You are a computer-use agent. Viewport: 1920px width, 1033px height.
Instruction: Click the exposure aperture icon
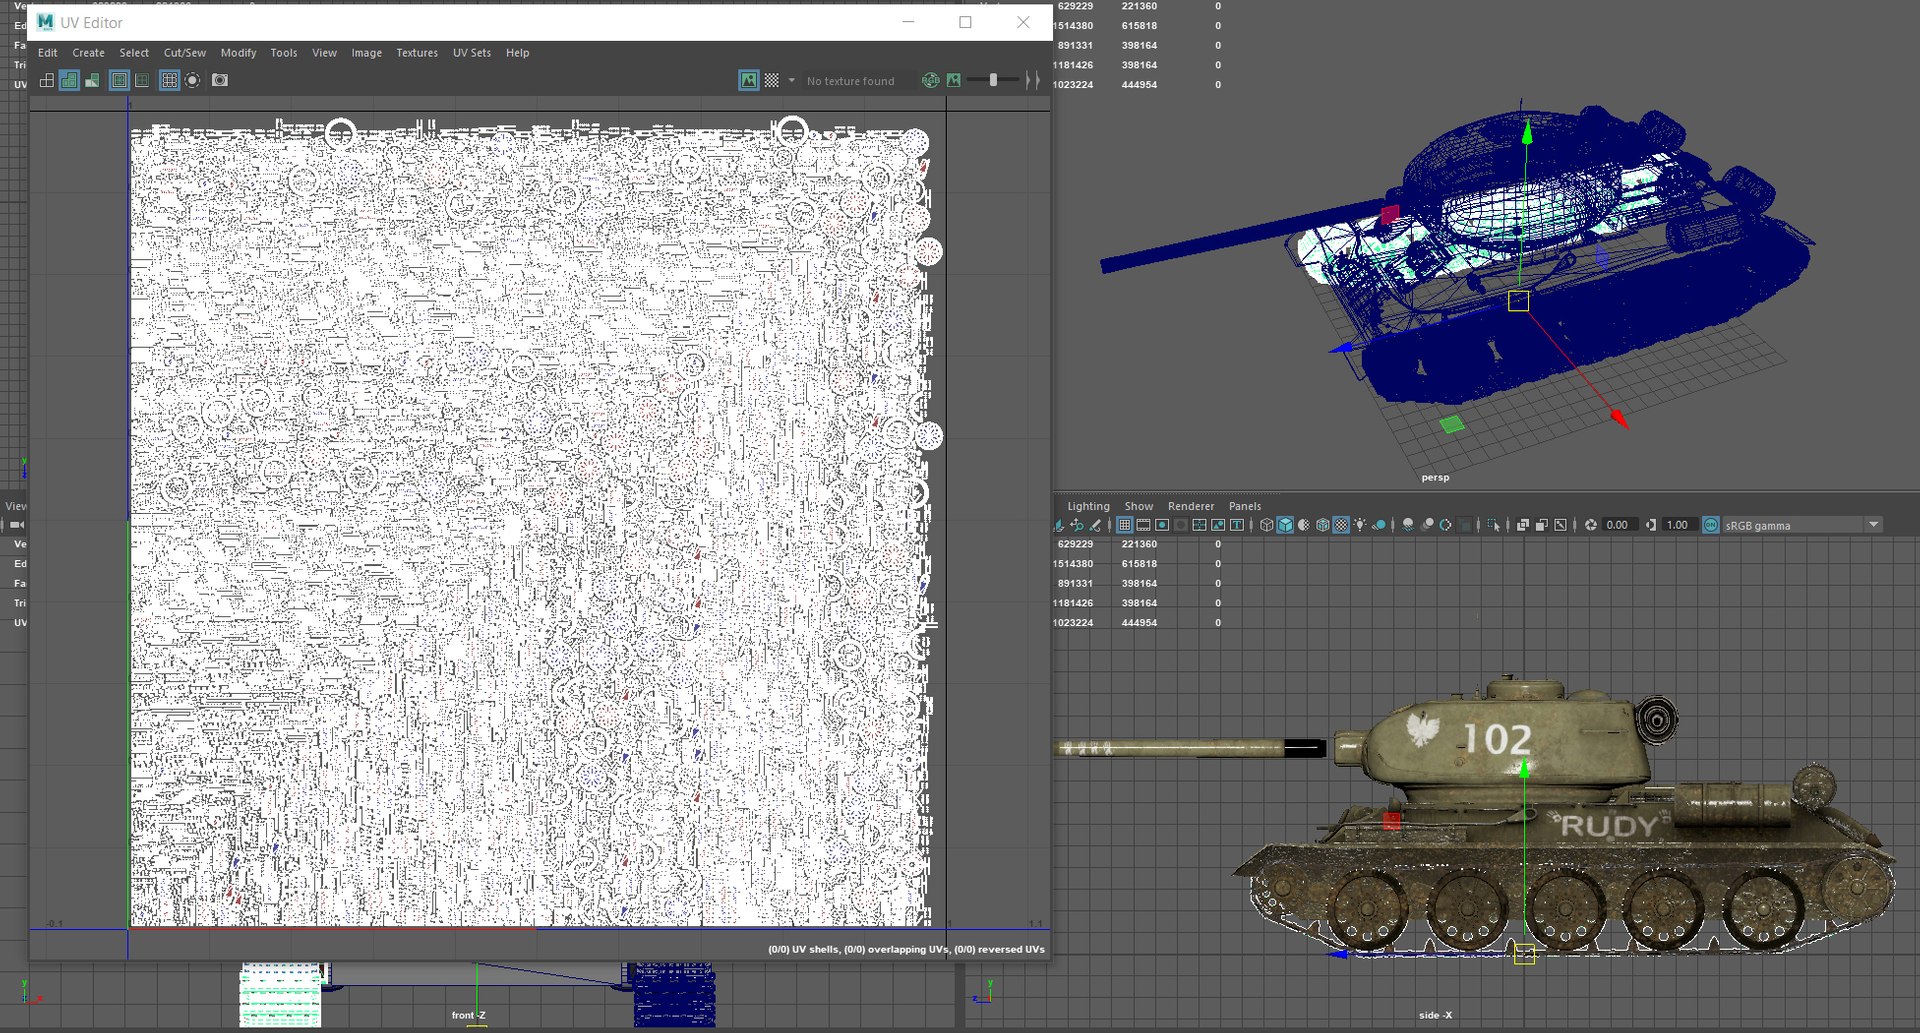tap(1591, 525)
